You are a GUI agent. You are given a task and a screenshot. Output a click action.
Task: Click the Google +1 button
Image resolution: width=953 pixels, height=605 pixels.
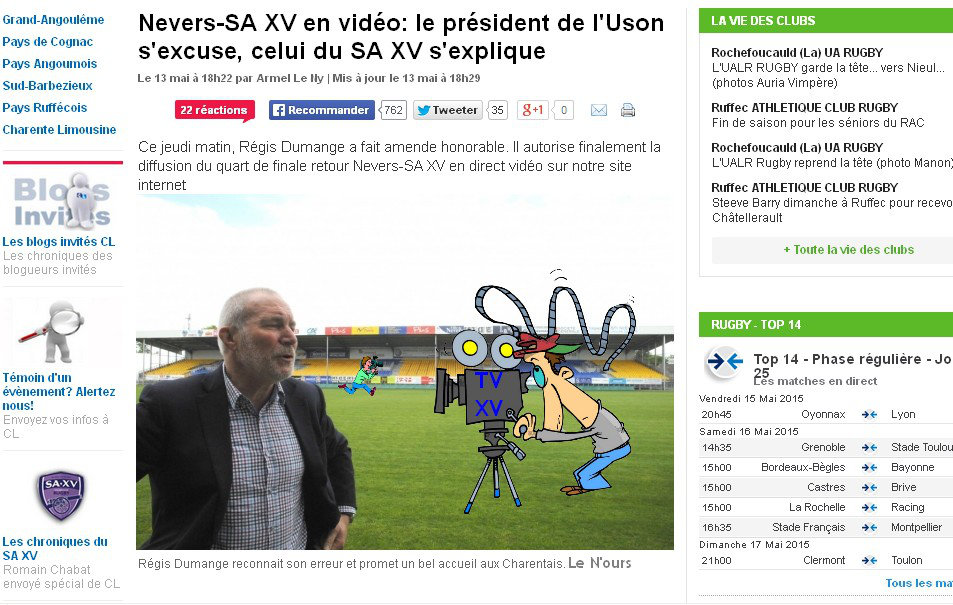(532, 110)
